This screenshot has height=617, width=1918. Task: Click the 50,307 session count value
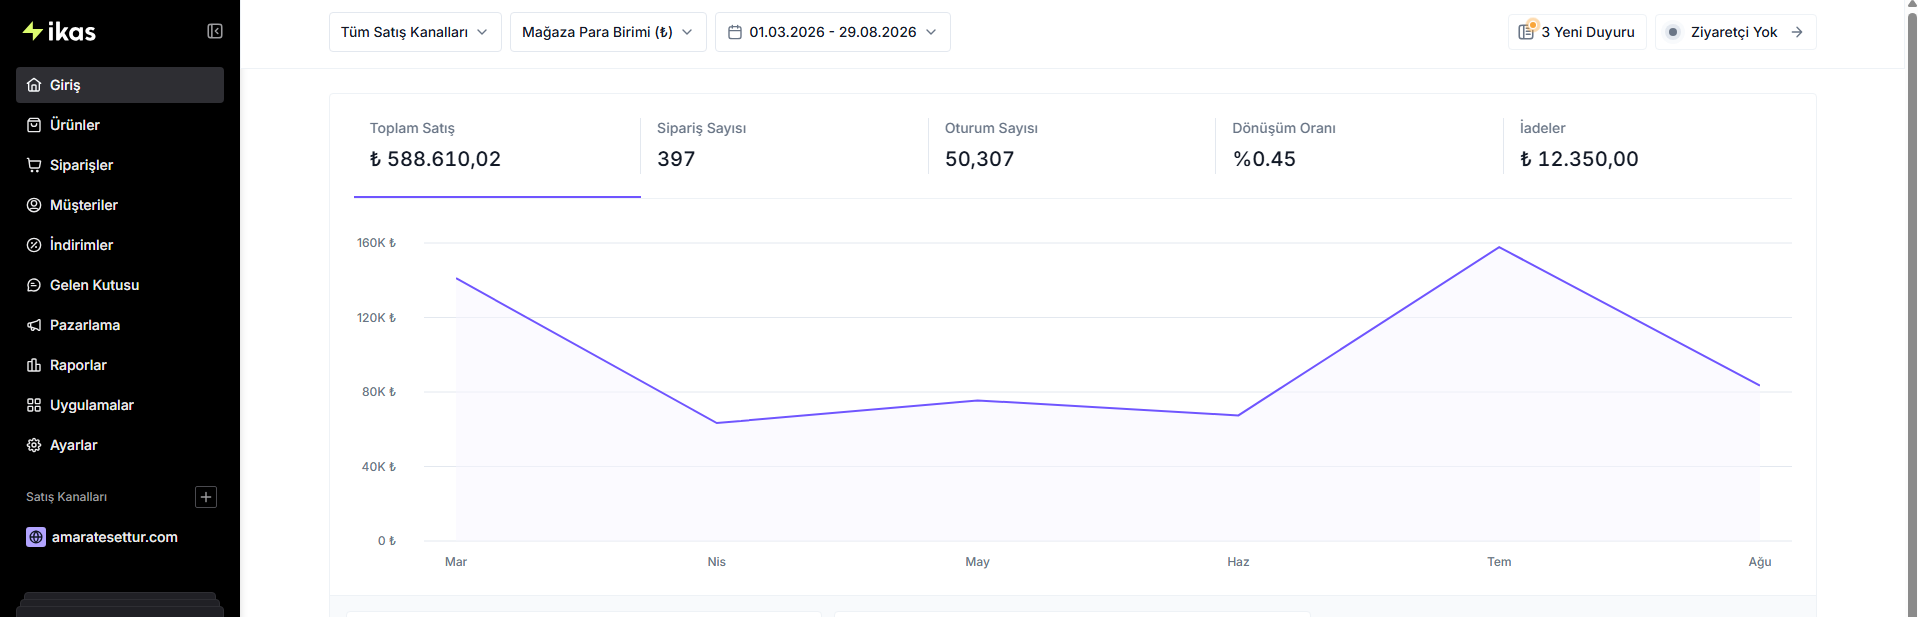[x=979, y=159]
